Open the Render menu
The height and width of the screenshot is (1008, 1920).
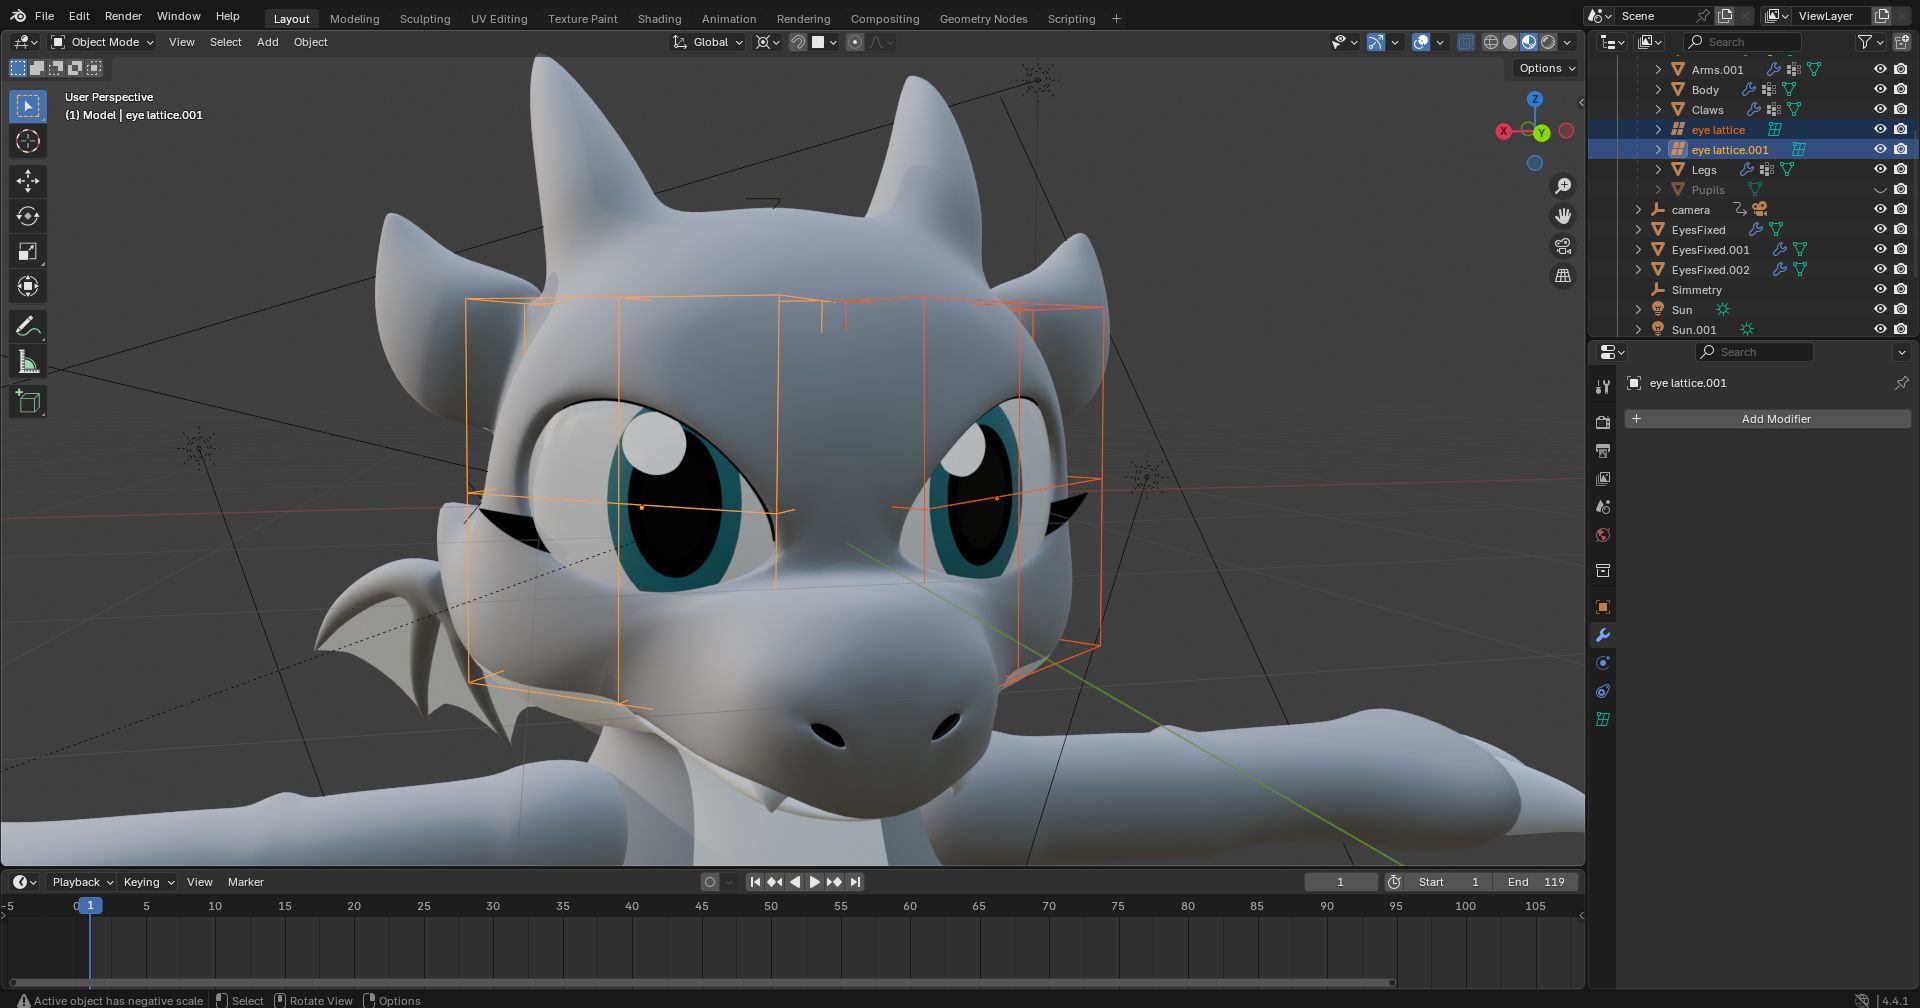point(123,16)
